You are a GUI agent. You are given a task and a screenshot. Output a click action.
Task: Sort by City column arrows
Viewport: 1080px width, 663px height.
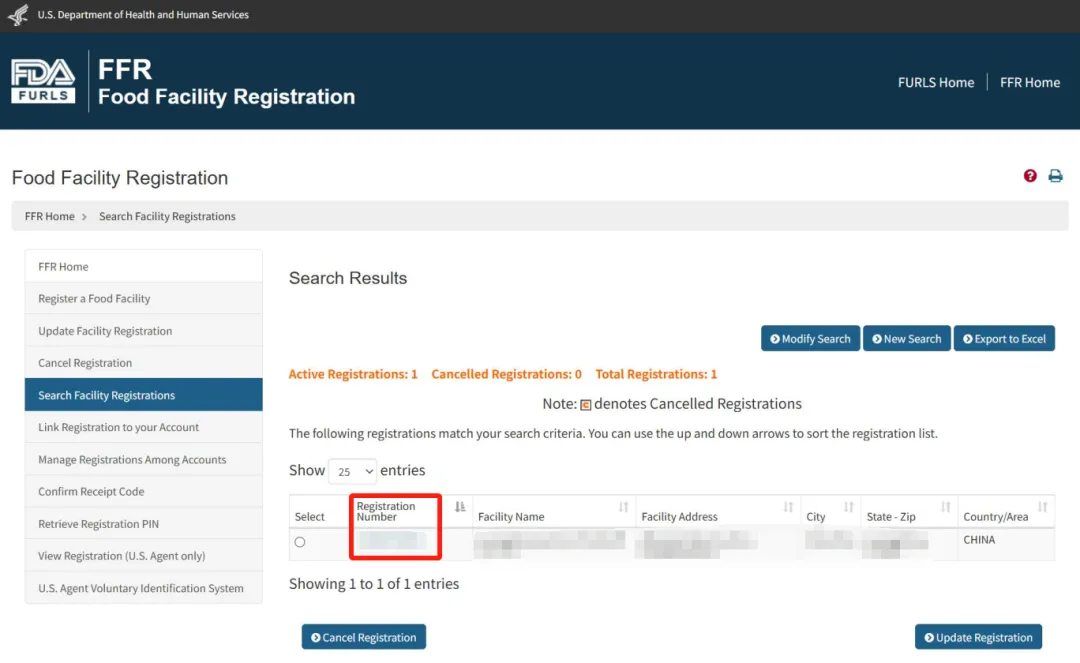click(x=849, y=507)
